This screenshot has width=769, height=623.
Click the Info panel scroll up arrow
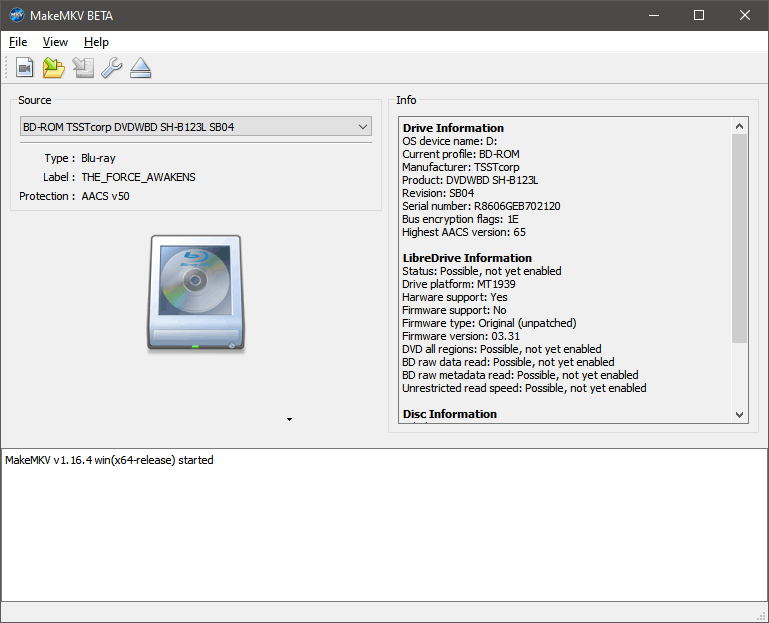coord(740,127)
